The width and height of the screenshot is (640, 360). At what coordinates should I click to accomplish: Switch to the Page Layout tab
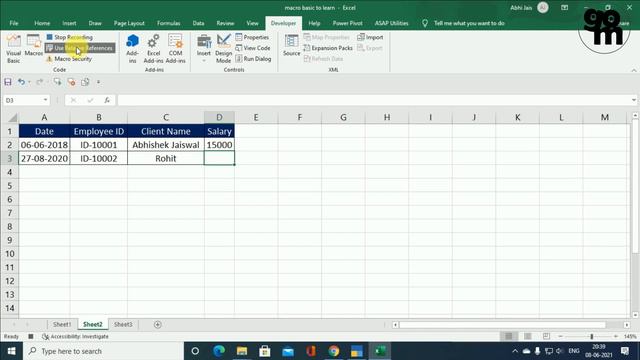click(x=129, y=23)
